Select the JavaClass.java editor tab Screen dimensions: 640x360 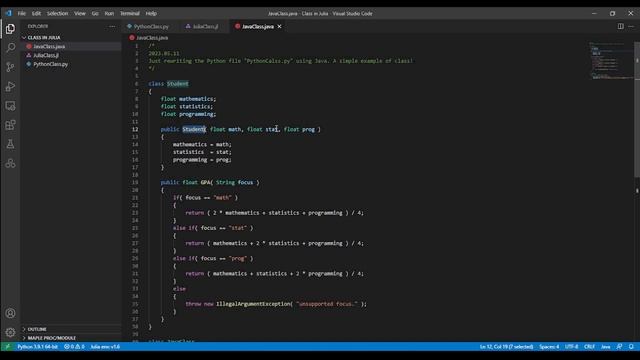coord(258,26)
